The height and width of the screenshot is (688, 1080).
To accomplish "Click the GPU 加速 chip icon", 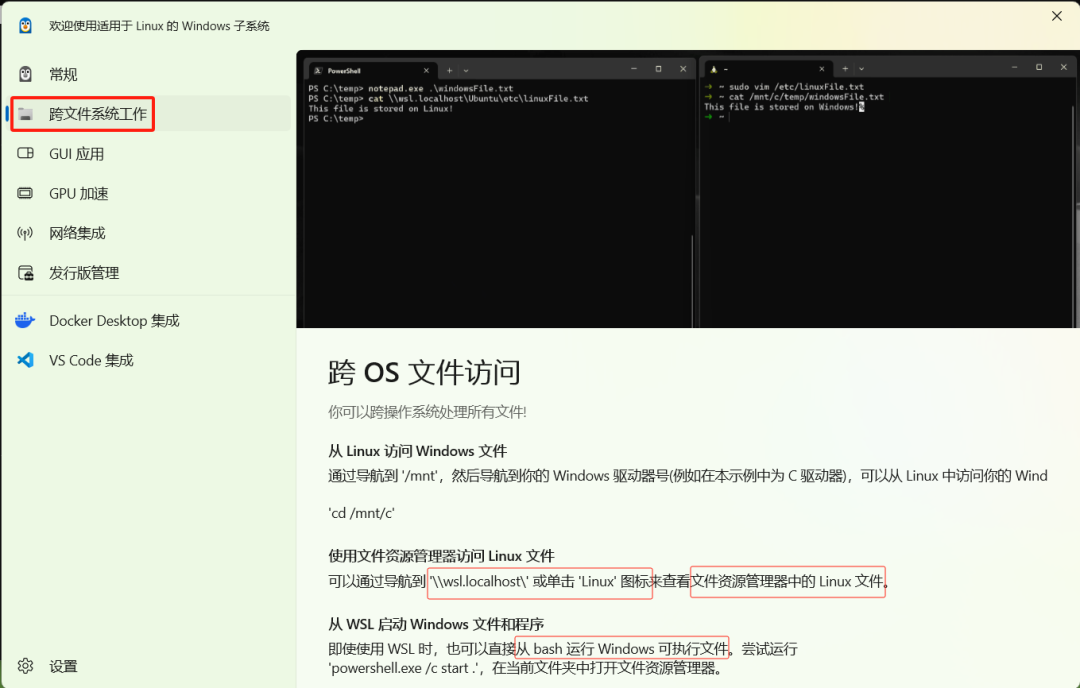I will click(25, 194).
